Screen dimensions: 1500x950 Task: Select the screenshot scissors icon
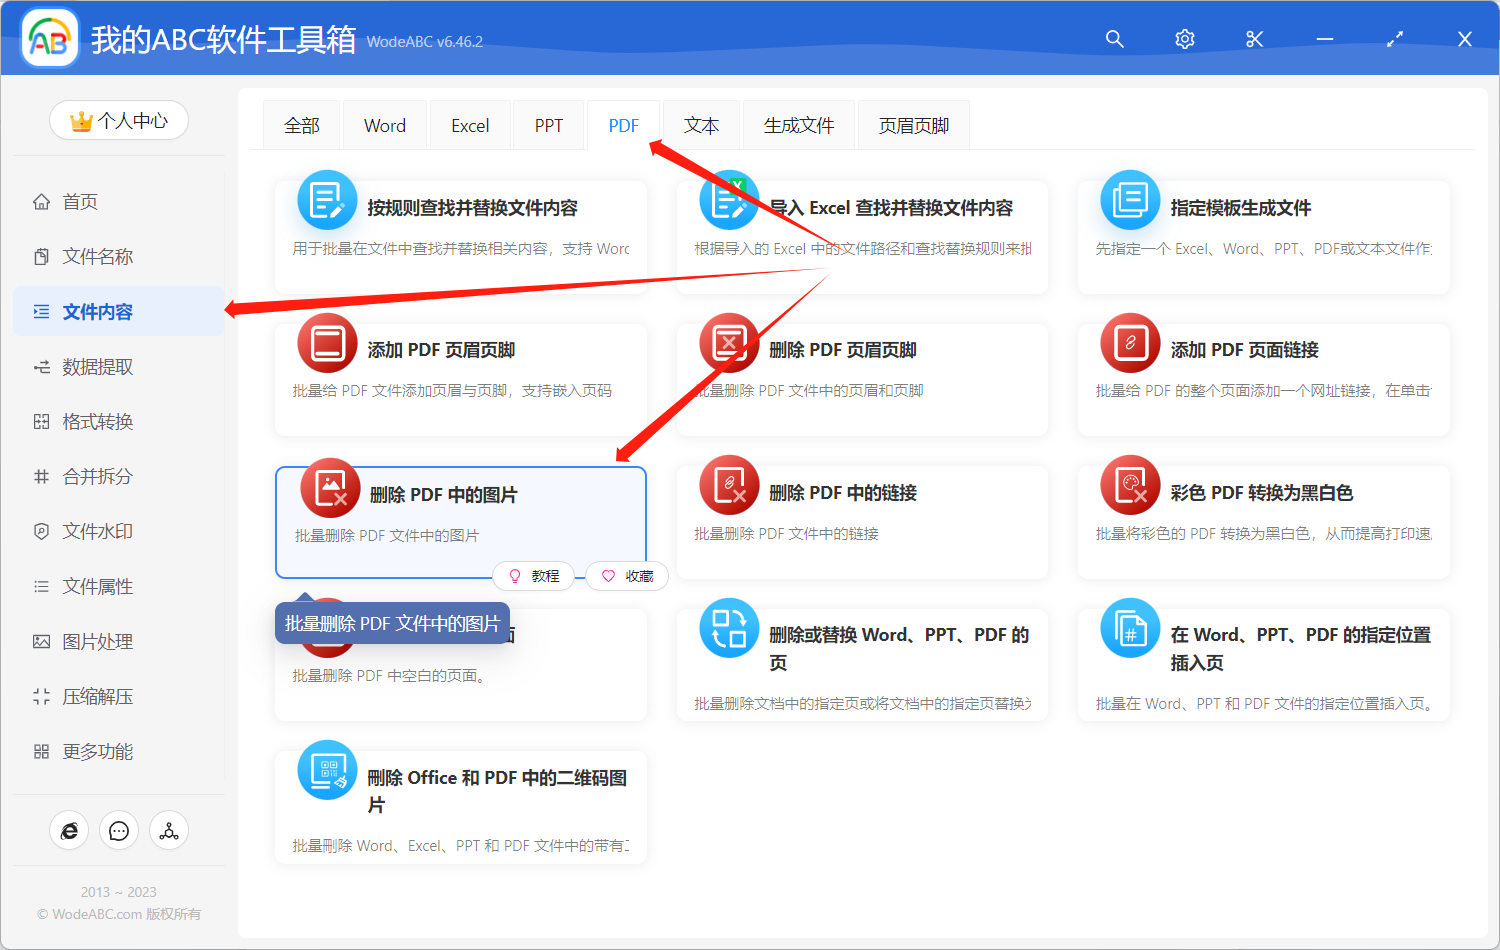[x=1254, y=39]
